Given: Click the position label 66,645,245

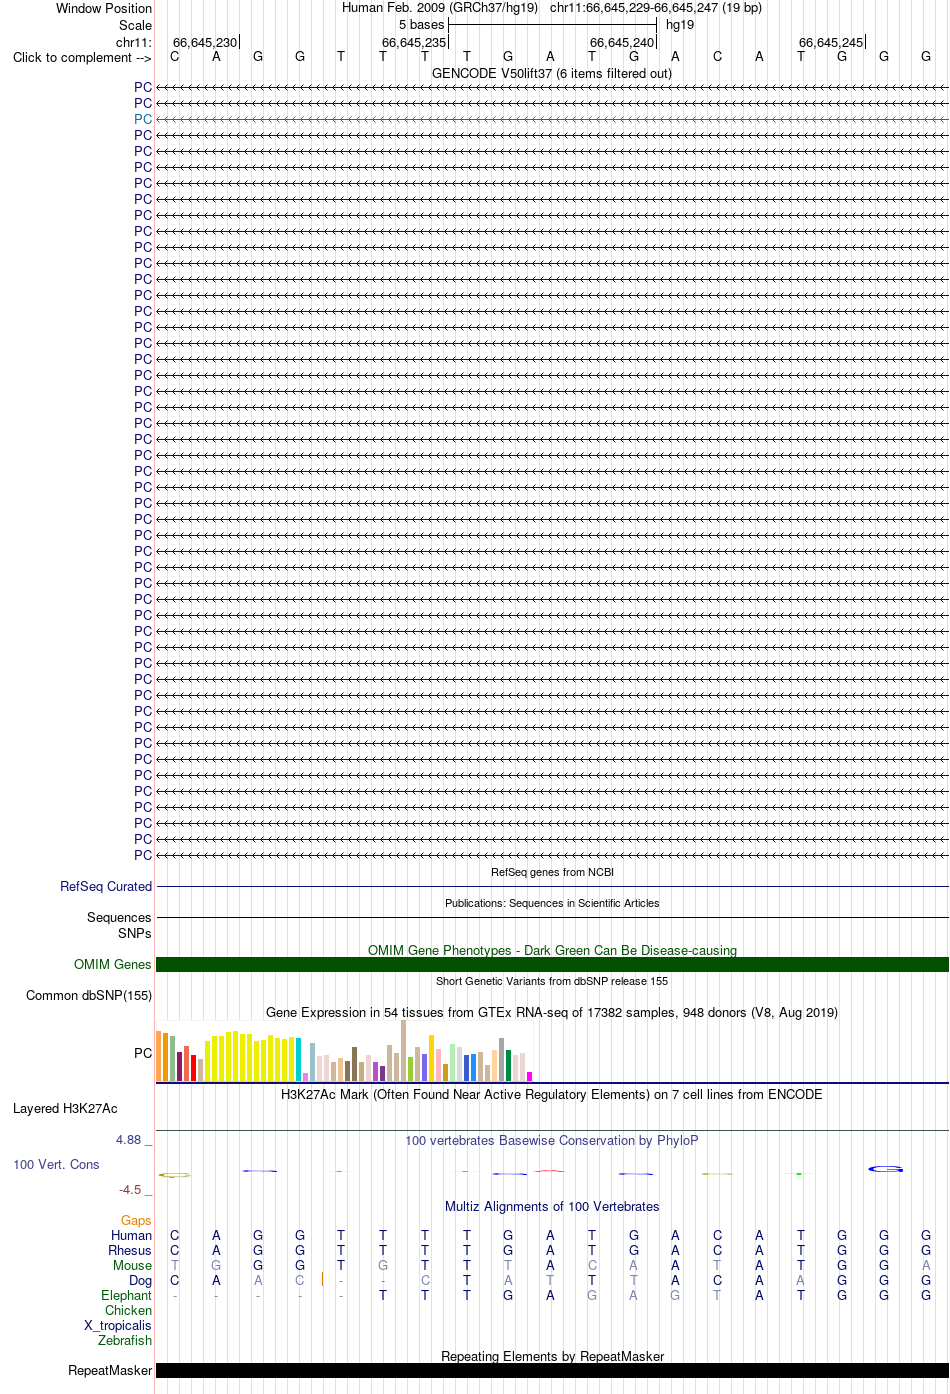Looking at the screenshot, I should tap(831, 42).
